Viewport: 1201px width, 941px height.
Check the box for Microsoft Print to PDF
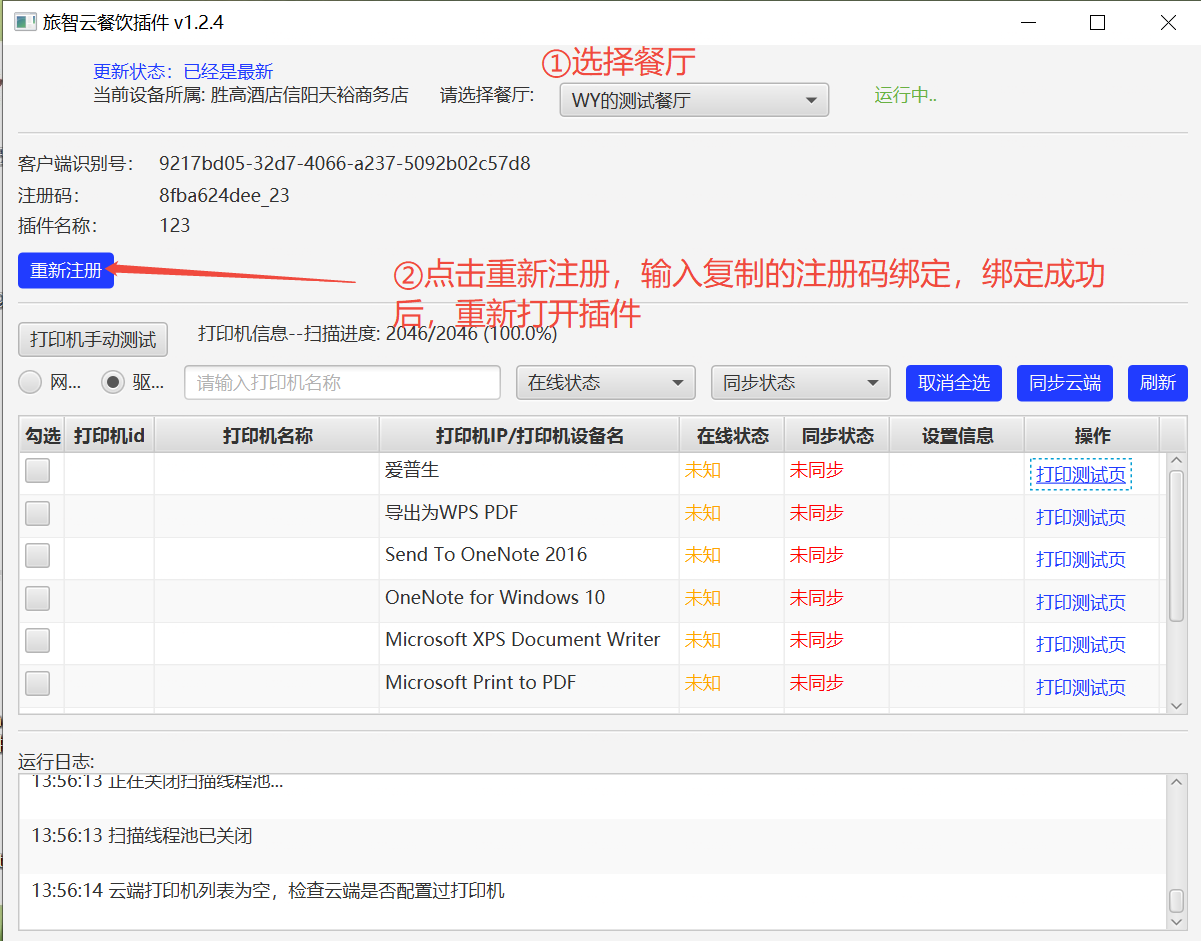point(38,683)
